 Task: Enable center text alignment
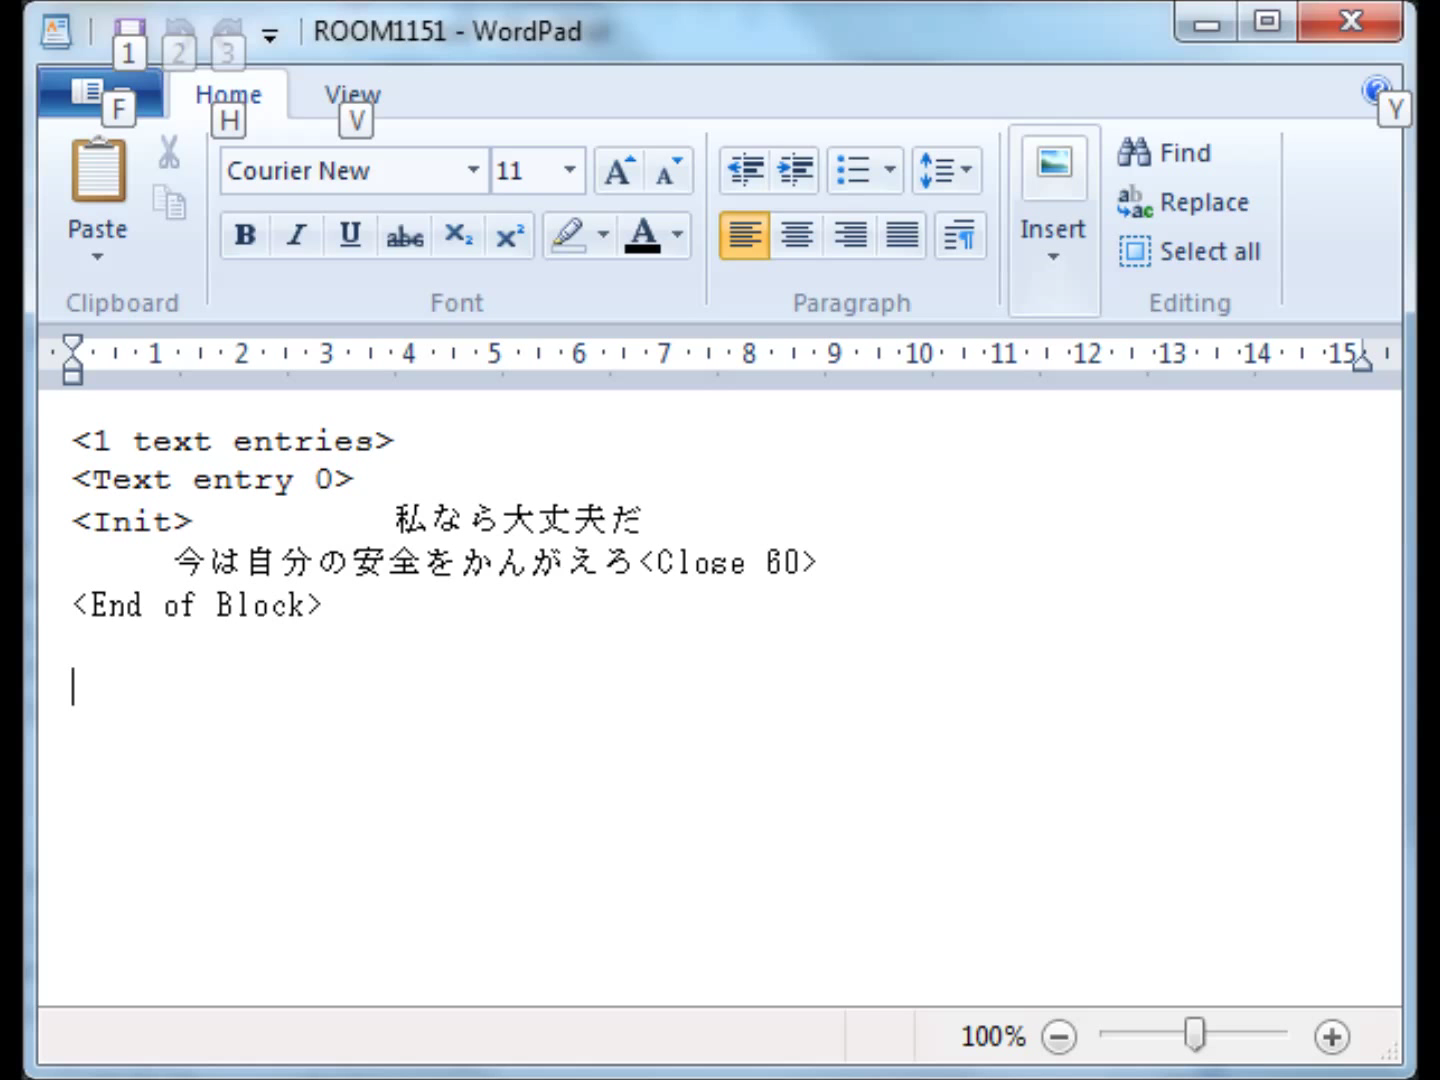tap(797, 236)
